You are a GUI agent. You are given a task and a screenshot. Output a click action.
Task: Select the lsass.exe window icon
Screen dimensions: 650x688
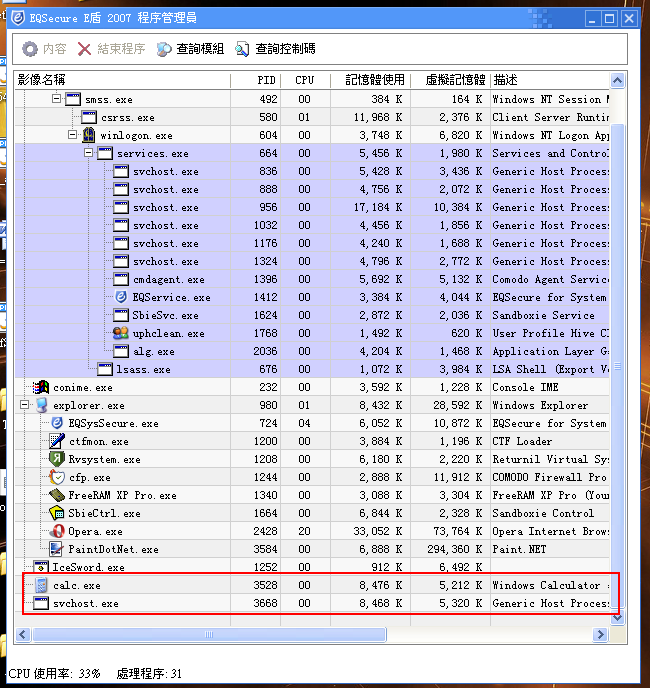coord(105,369)
